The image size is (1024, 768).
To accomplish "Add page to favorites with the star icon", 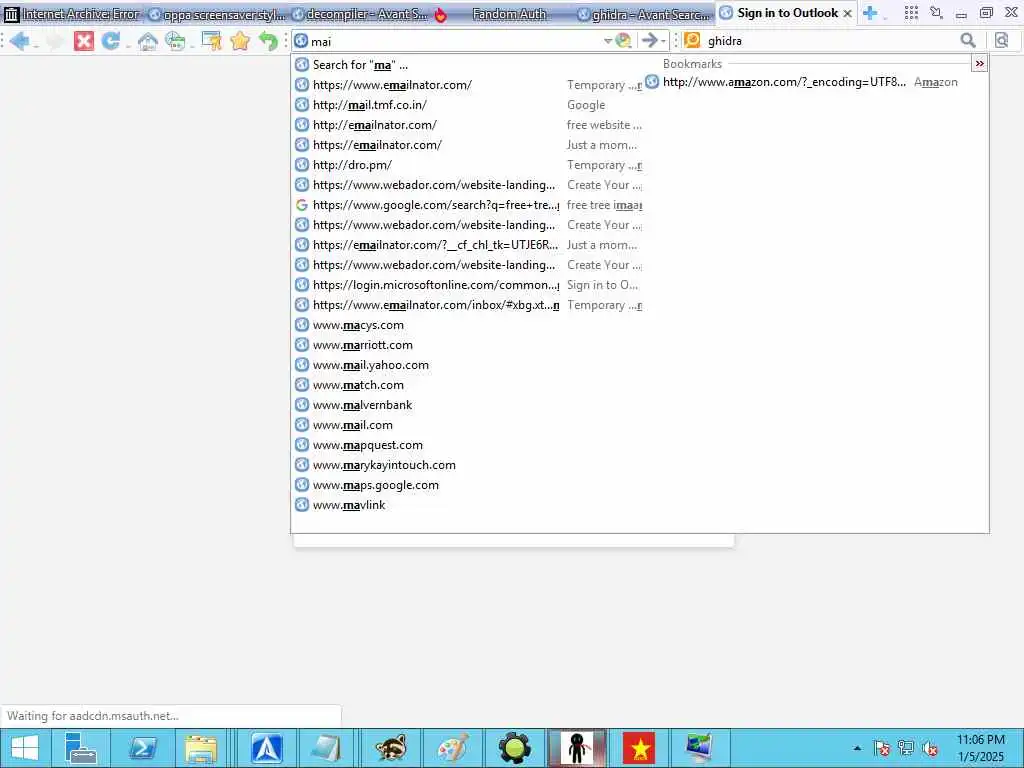I will [x=240, y=41].
